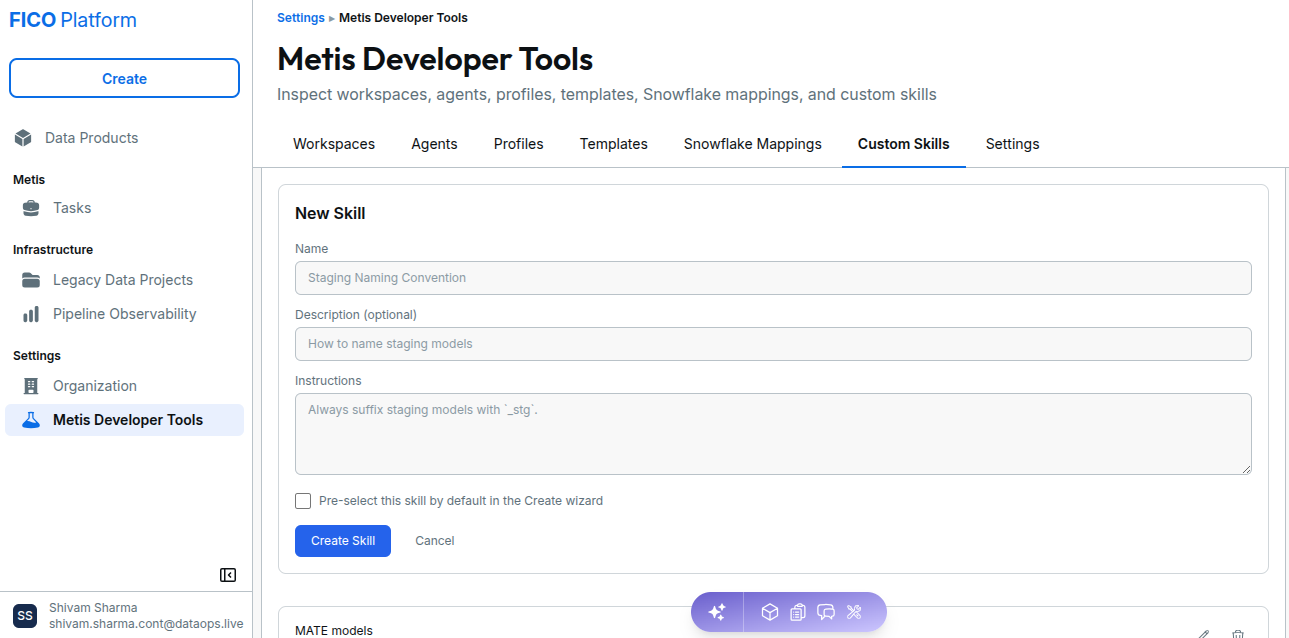This screenshot has height=638, width=1289.
Task: Cancel the new skill form
Action: [435, 541]
